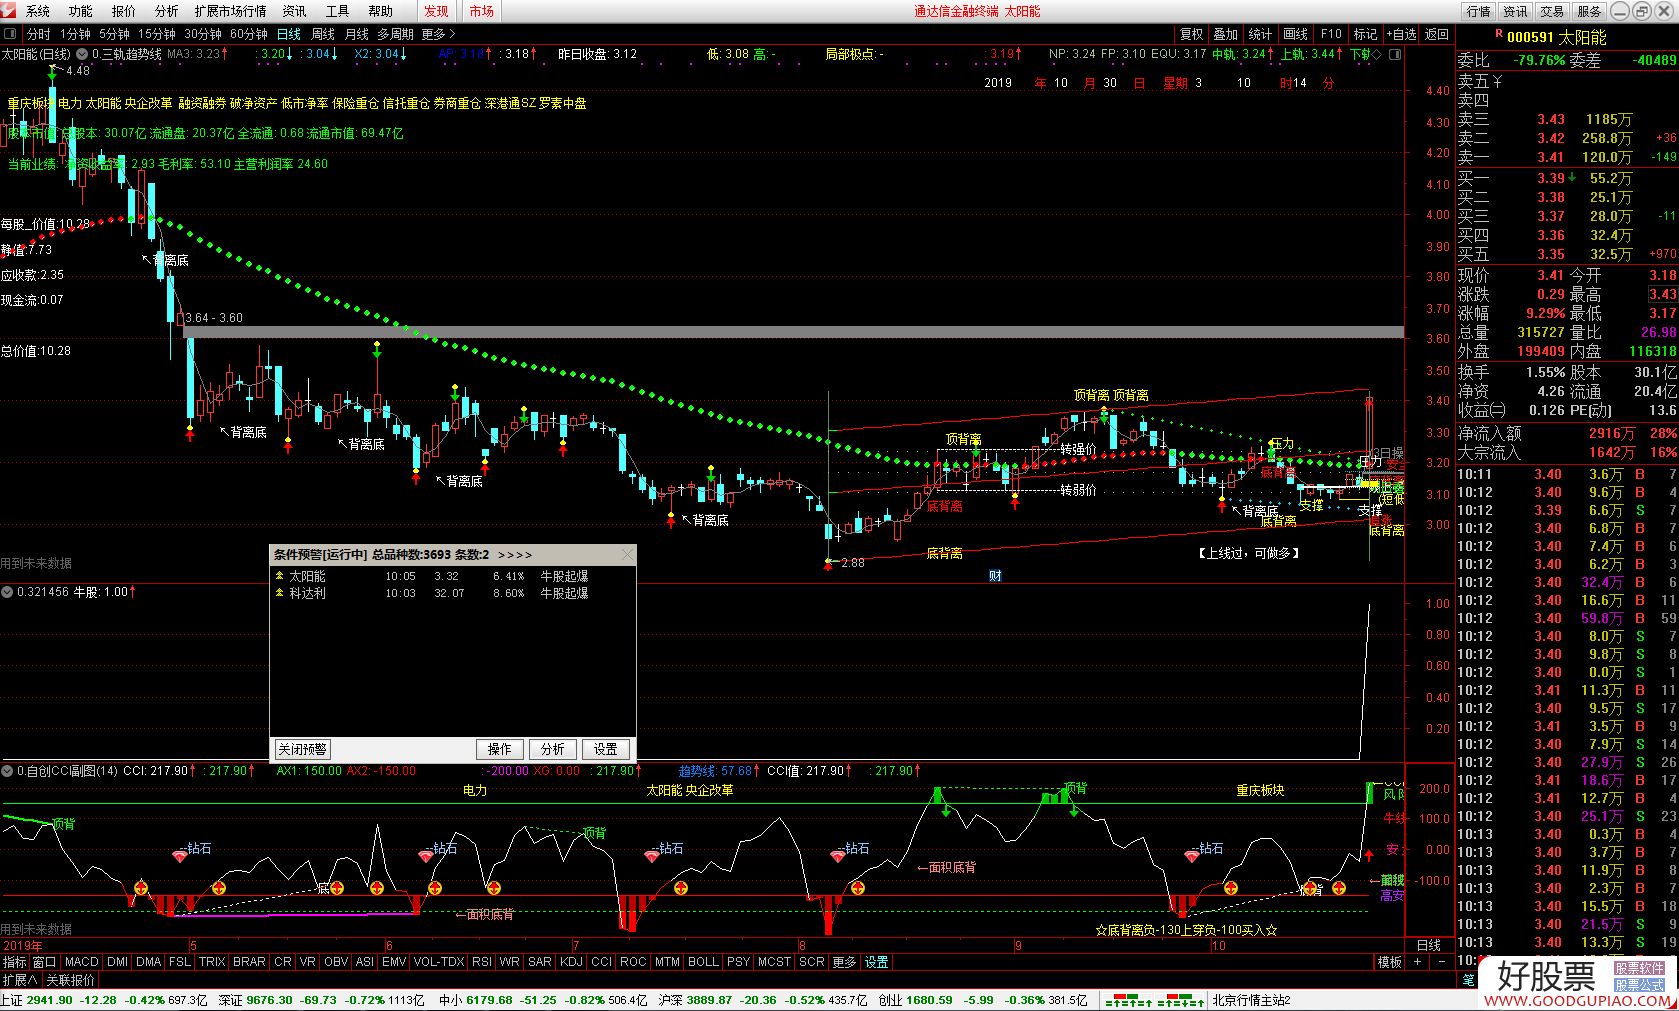1679x1011 pixels.
Task: Click 设置 button in alert dialog
Action: tap(606, 749)
